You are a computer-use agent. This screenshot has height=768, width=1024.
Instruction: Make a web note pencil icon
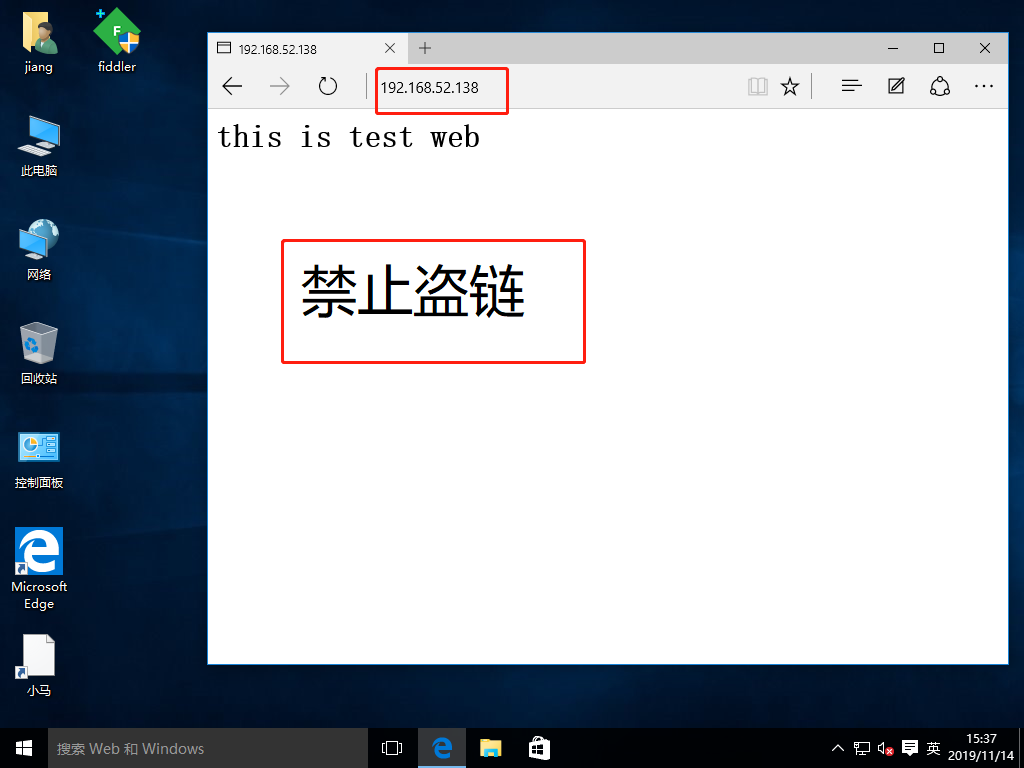[896, 86]
